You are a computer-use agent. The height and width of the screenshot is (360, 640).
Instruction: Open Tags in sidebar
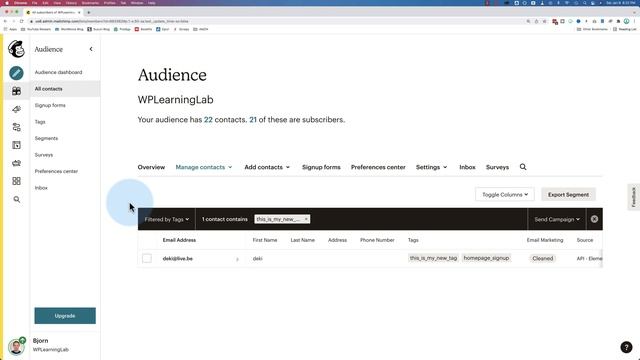[x=40, y=122]
